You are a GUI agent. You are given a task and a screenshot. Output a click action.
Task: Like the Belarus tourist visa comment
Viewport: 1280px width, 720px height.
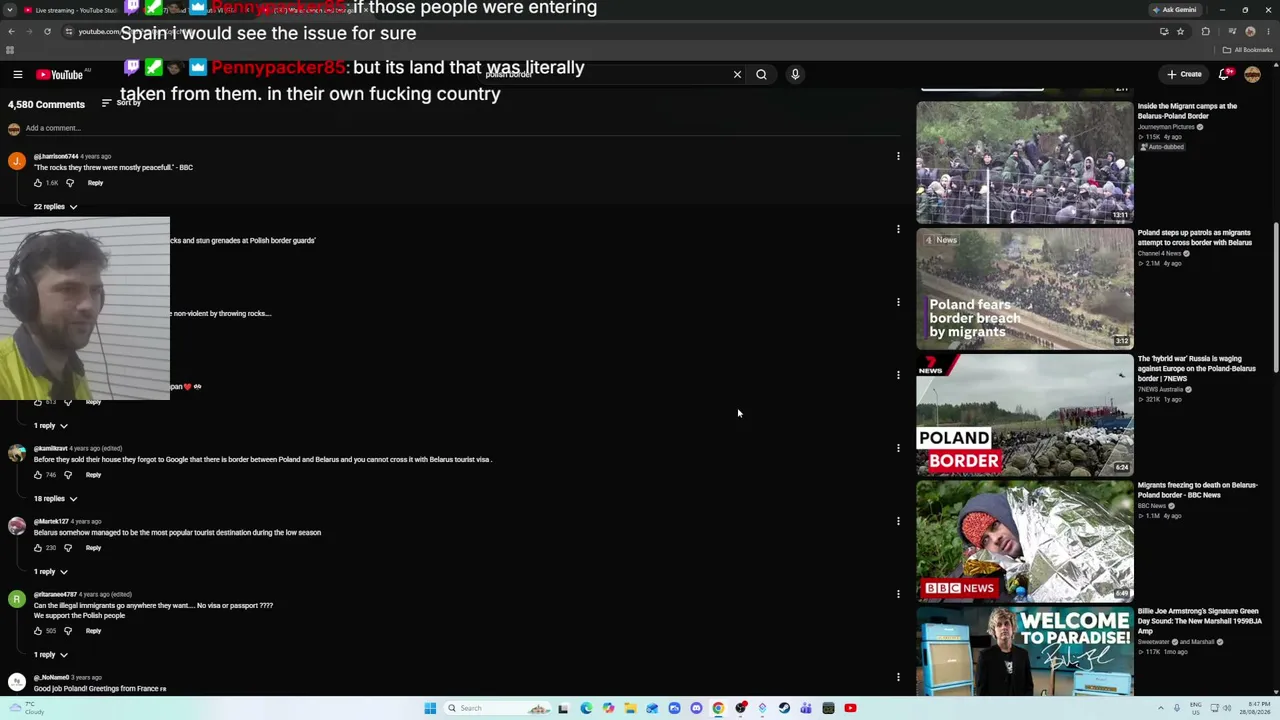(x=38, y=475)
